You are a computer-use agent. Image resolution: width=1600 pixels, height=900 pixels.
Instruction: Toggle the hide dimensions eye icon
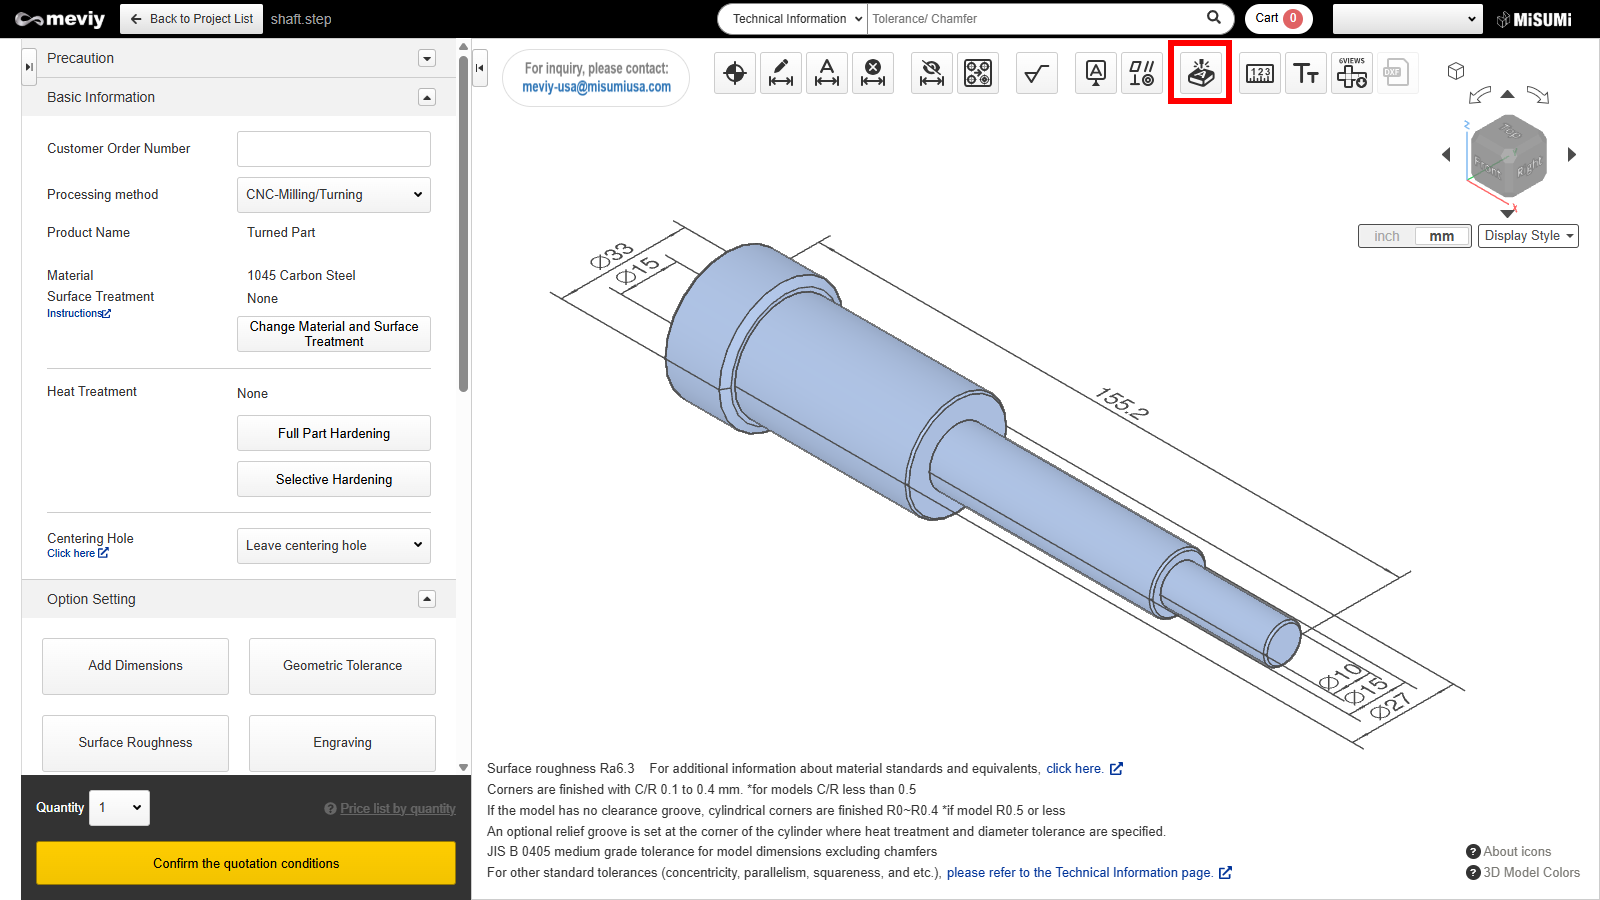932,73
